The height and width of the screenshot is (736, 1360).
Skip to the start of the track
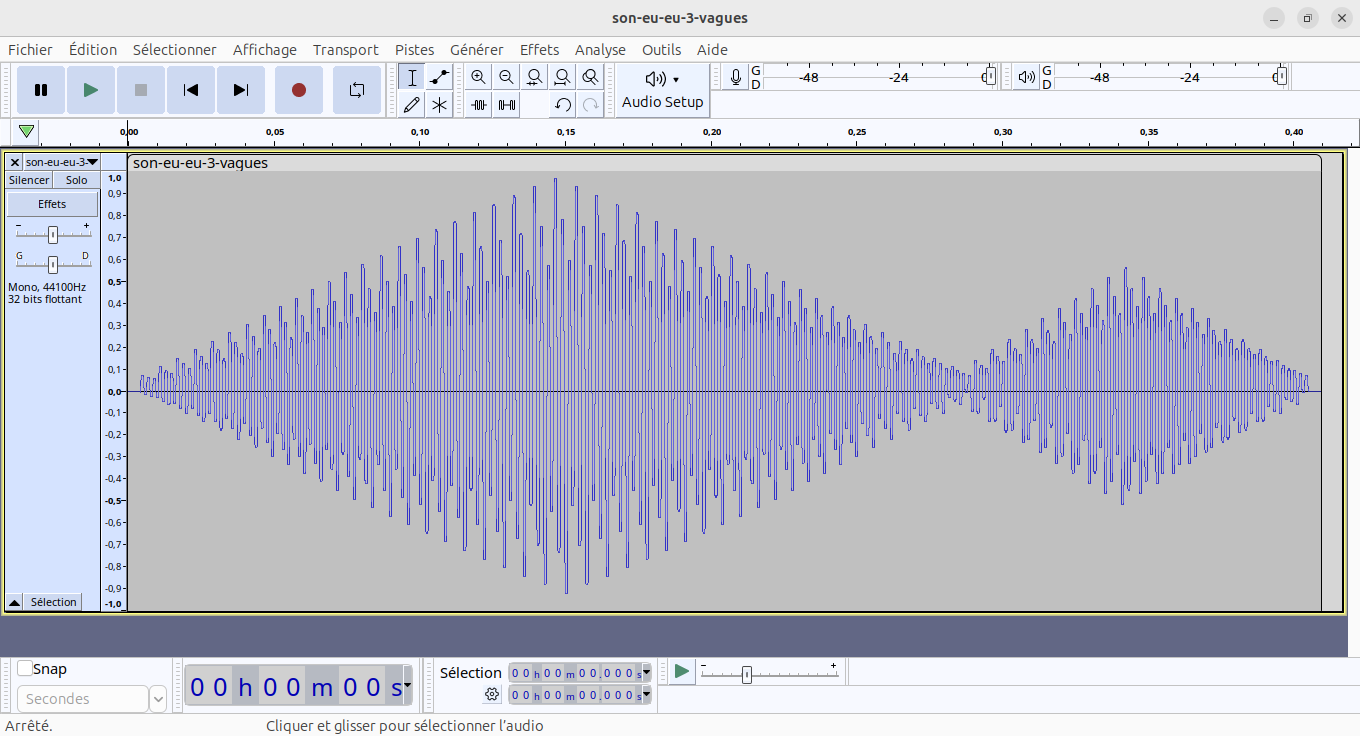point(191,90)
